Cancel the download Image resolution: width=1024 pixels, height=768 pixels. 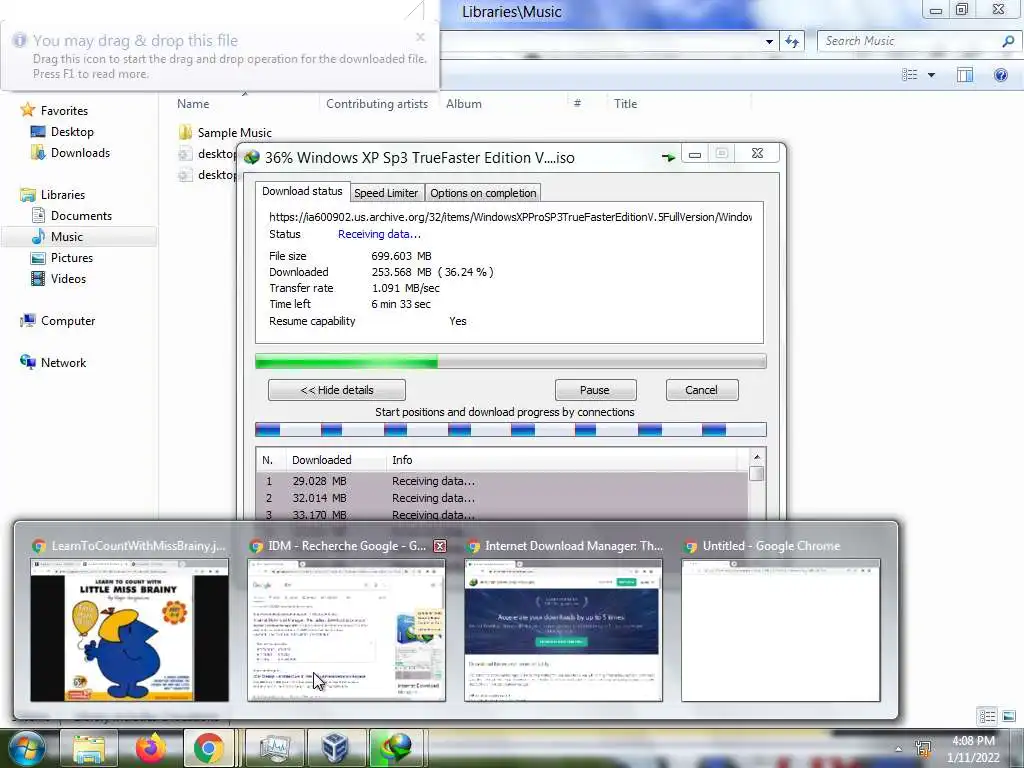pos(701,390)
